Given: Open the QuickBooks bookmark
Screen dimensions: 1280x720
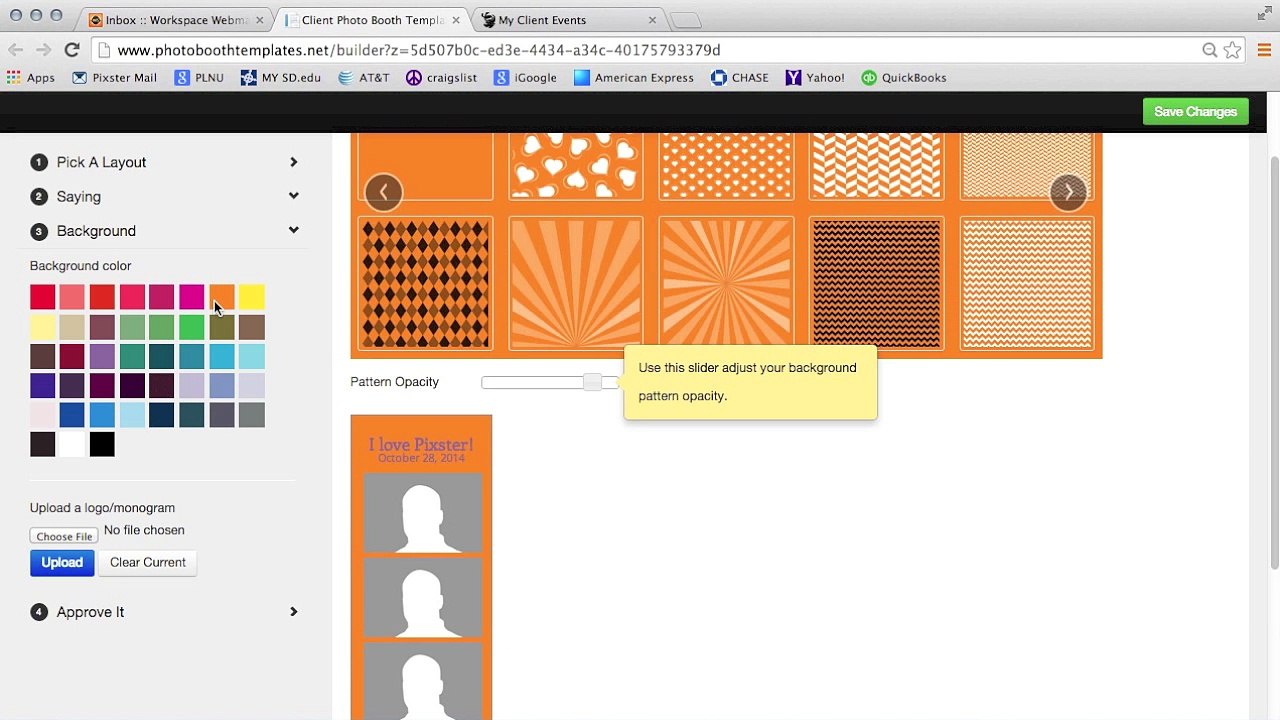Looking at the screenshot, I should (x=904, y=78).
